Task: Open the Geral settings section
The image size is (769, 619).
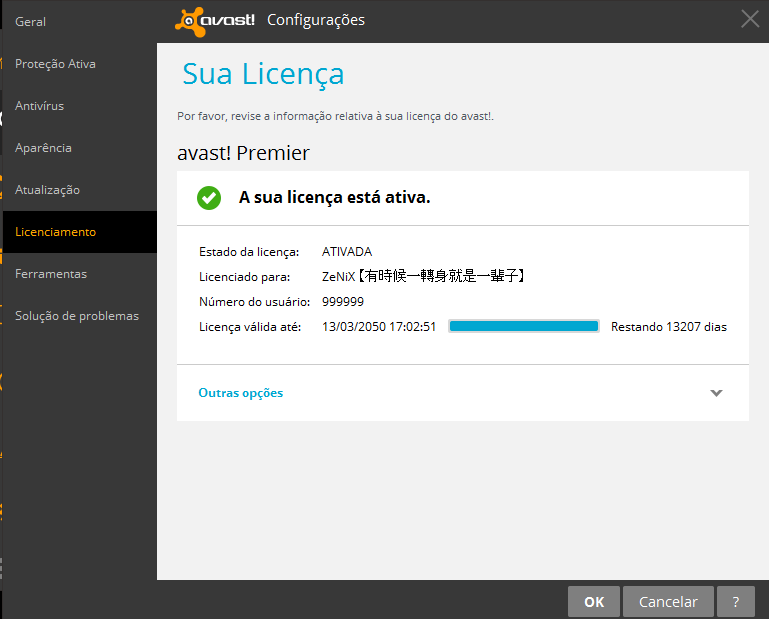Action: coord(30,22)
